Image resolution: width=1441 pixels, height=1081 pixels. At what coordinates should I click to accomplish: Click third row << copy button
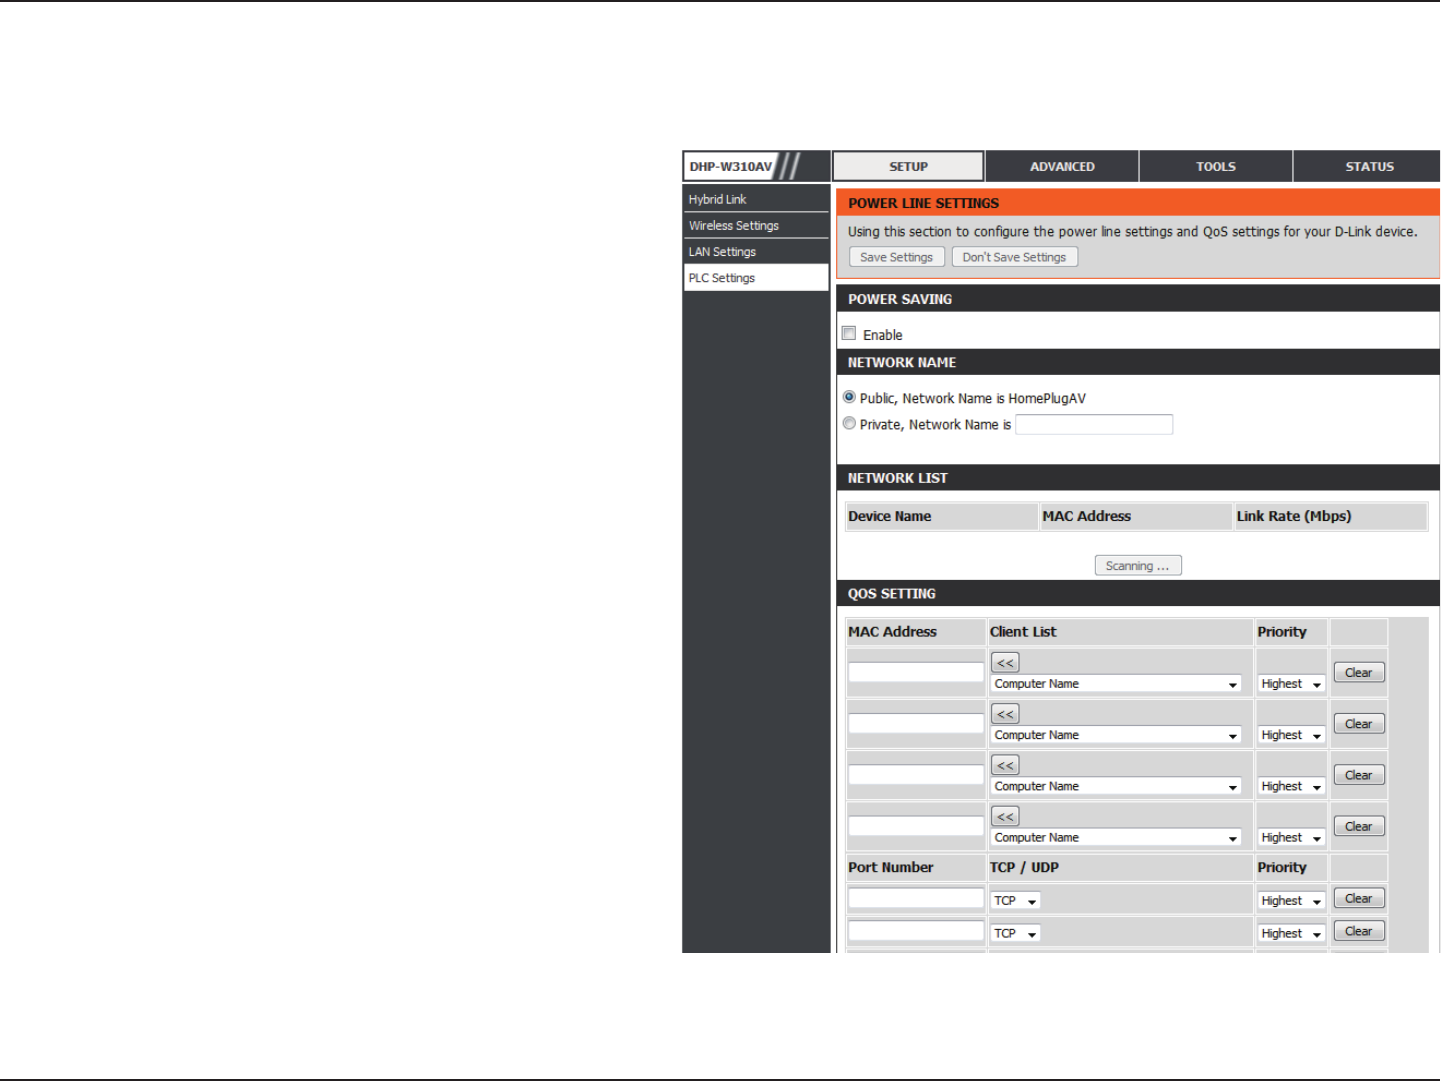click(1005, 765)
